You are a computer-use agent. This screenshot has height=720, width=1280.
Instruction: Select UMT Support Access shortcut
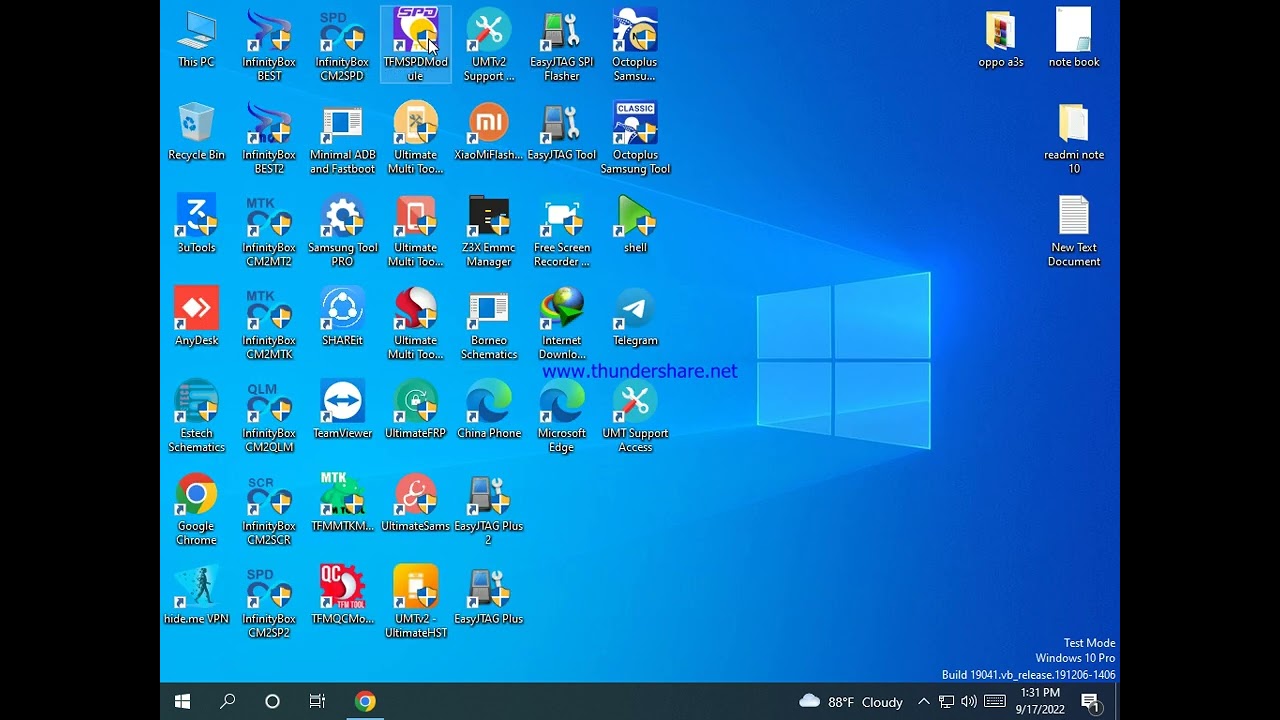coord(635,417)
